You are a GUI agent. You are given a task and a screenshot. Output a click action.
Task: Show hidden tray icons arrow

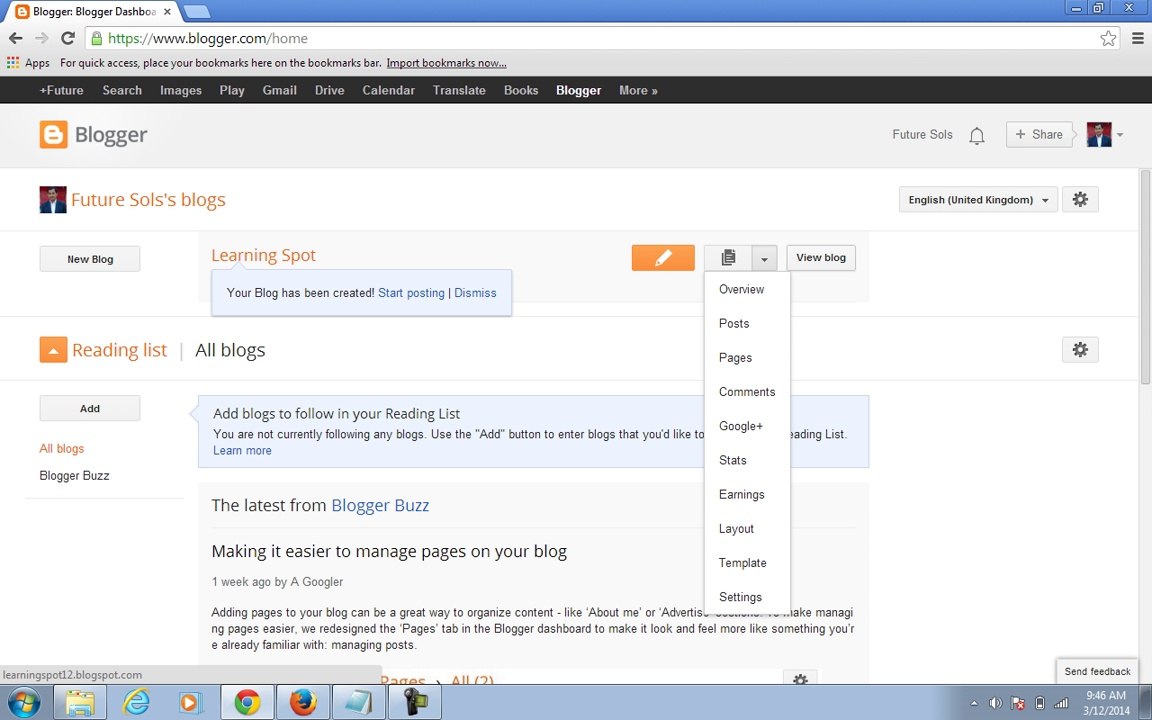pos(974,703)
